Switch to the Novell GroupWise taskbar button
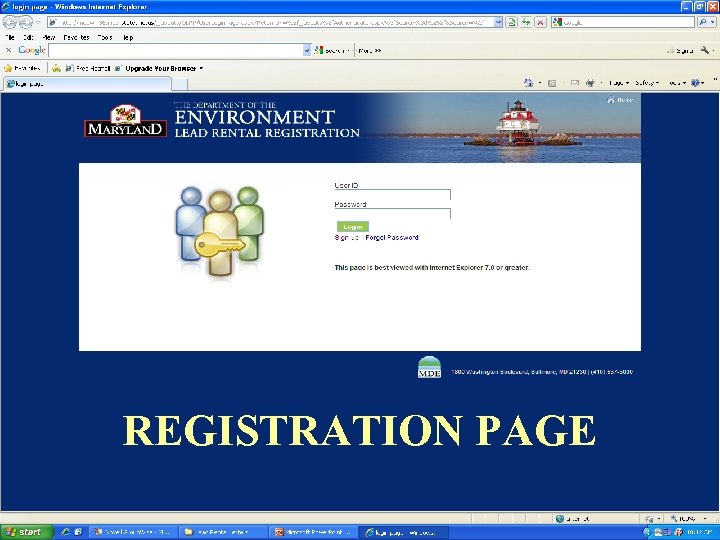This screenshot has width=720, height=540. coord(132,532)
